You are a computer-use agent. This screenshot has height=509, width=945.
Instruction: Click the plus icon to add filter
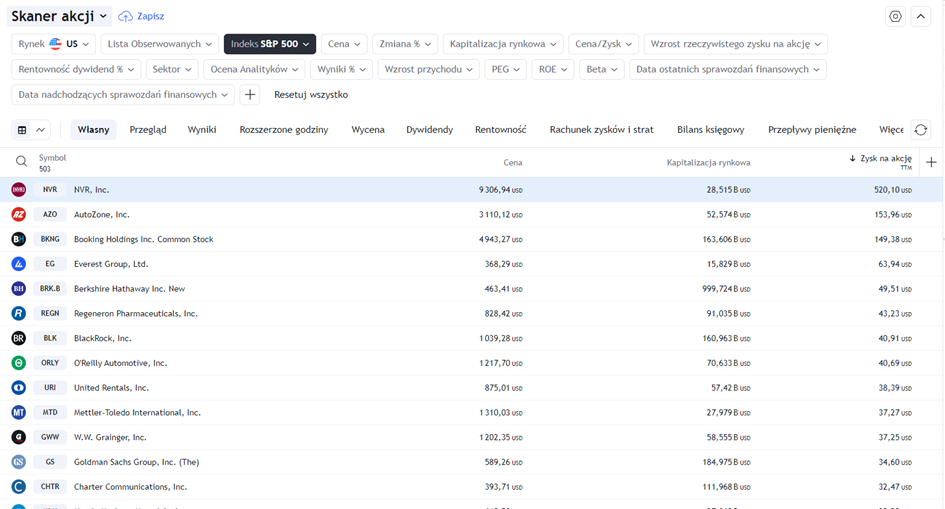(x=251, y=95)
